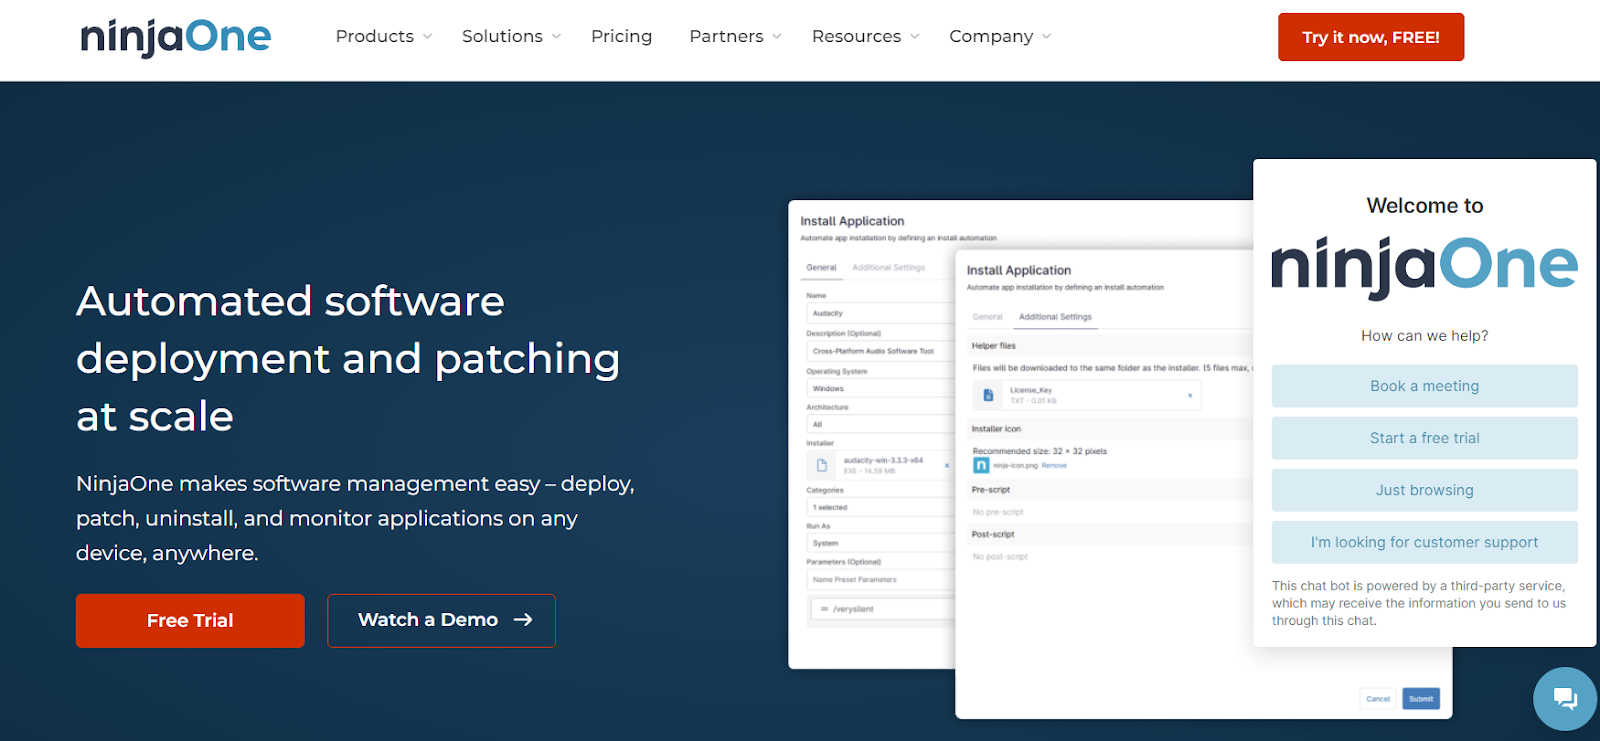
Task: Click the Description field with Cross-Platform Audio
Action: pos(881,351)
